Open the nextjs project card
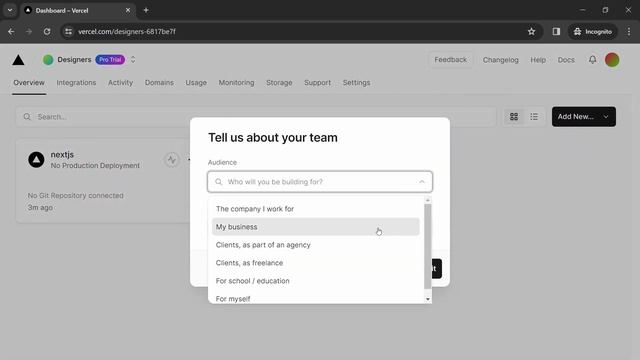This screenshot has height=360, width=640. (x=103, y=180)
